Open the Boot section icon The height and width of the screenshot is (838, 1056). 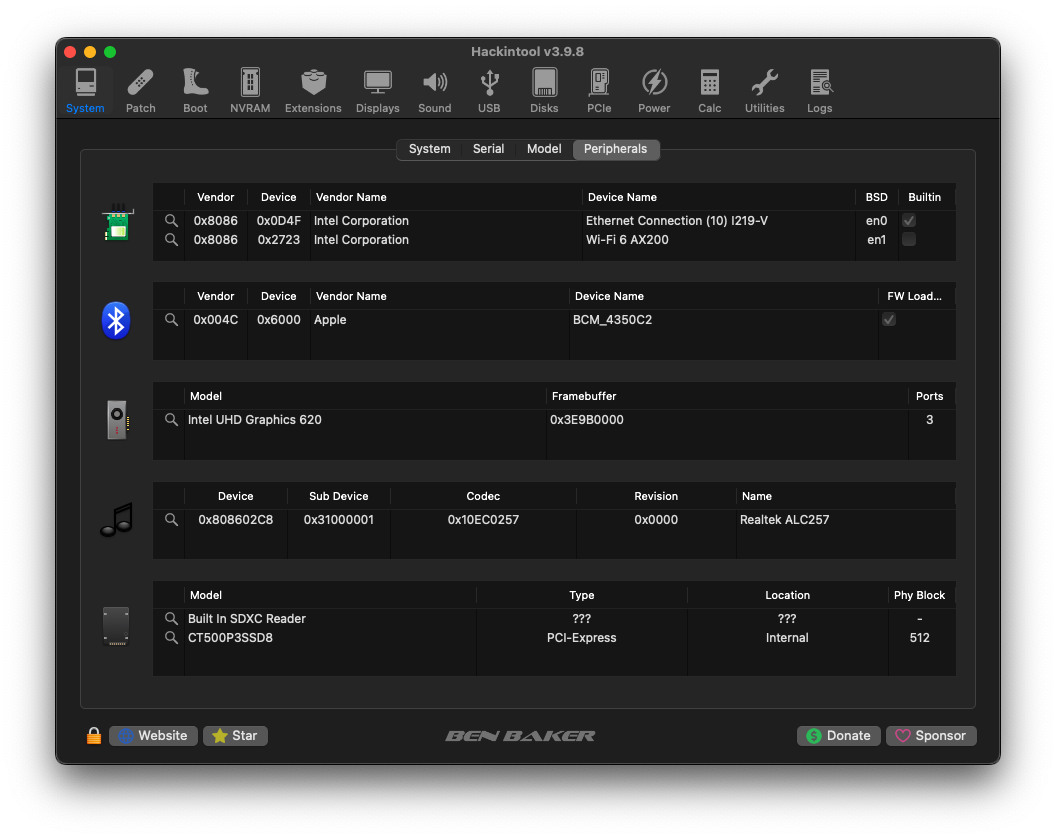(195, 90)
